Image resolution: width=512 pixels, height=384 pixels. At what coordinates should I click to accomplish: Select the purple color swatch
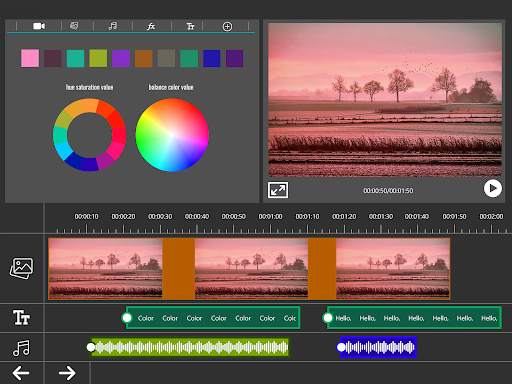click(121, 58)
